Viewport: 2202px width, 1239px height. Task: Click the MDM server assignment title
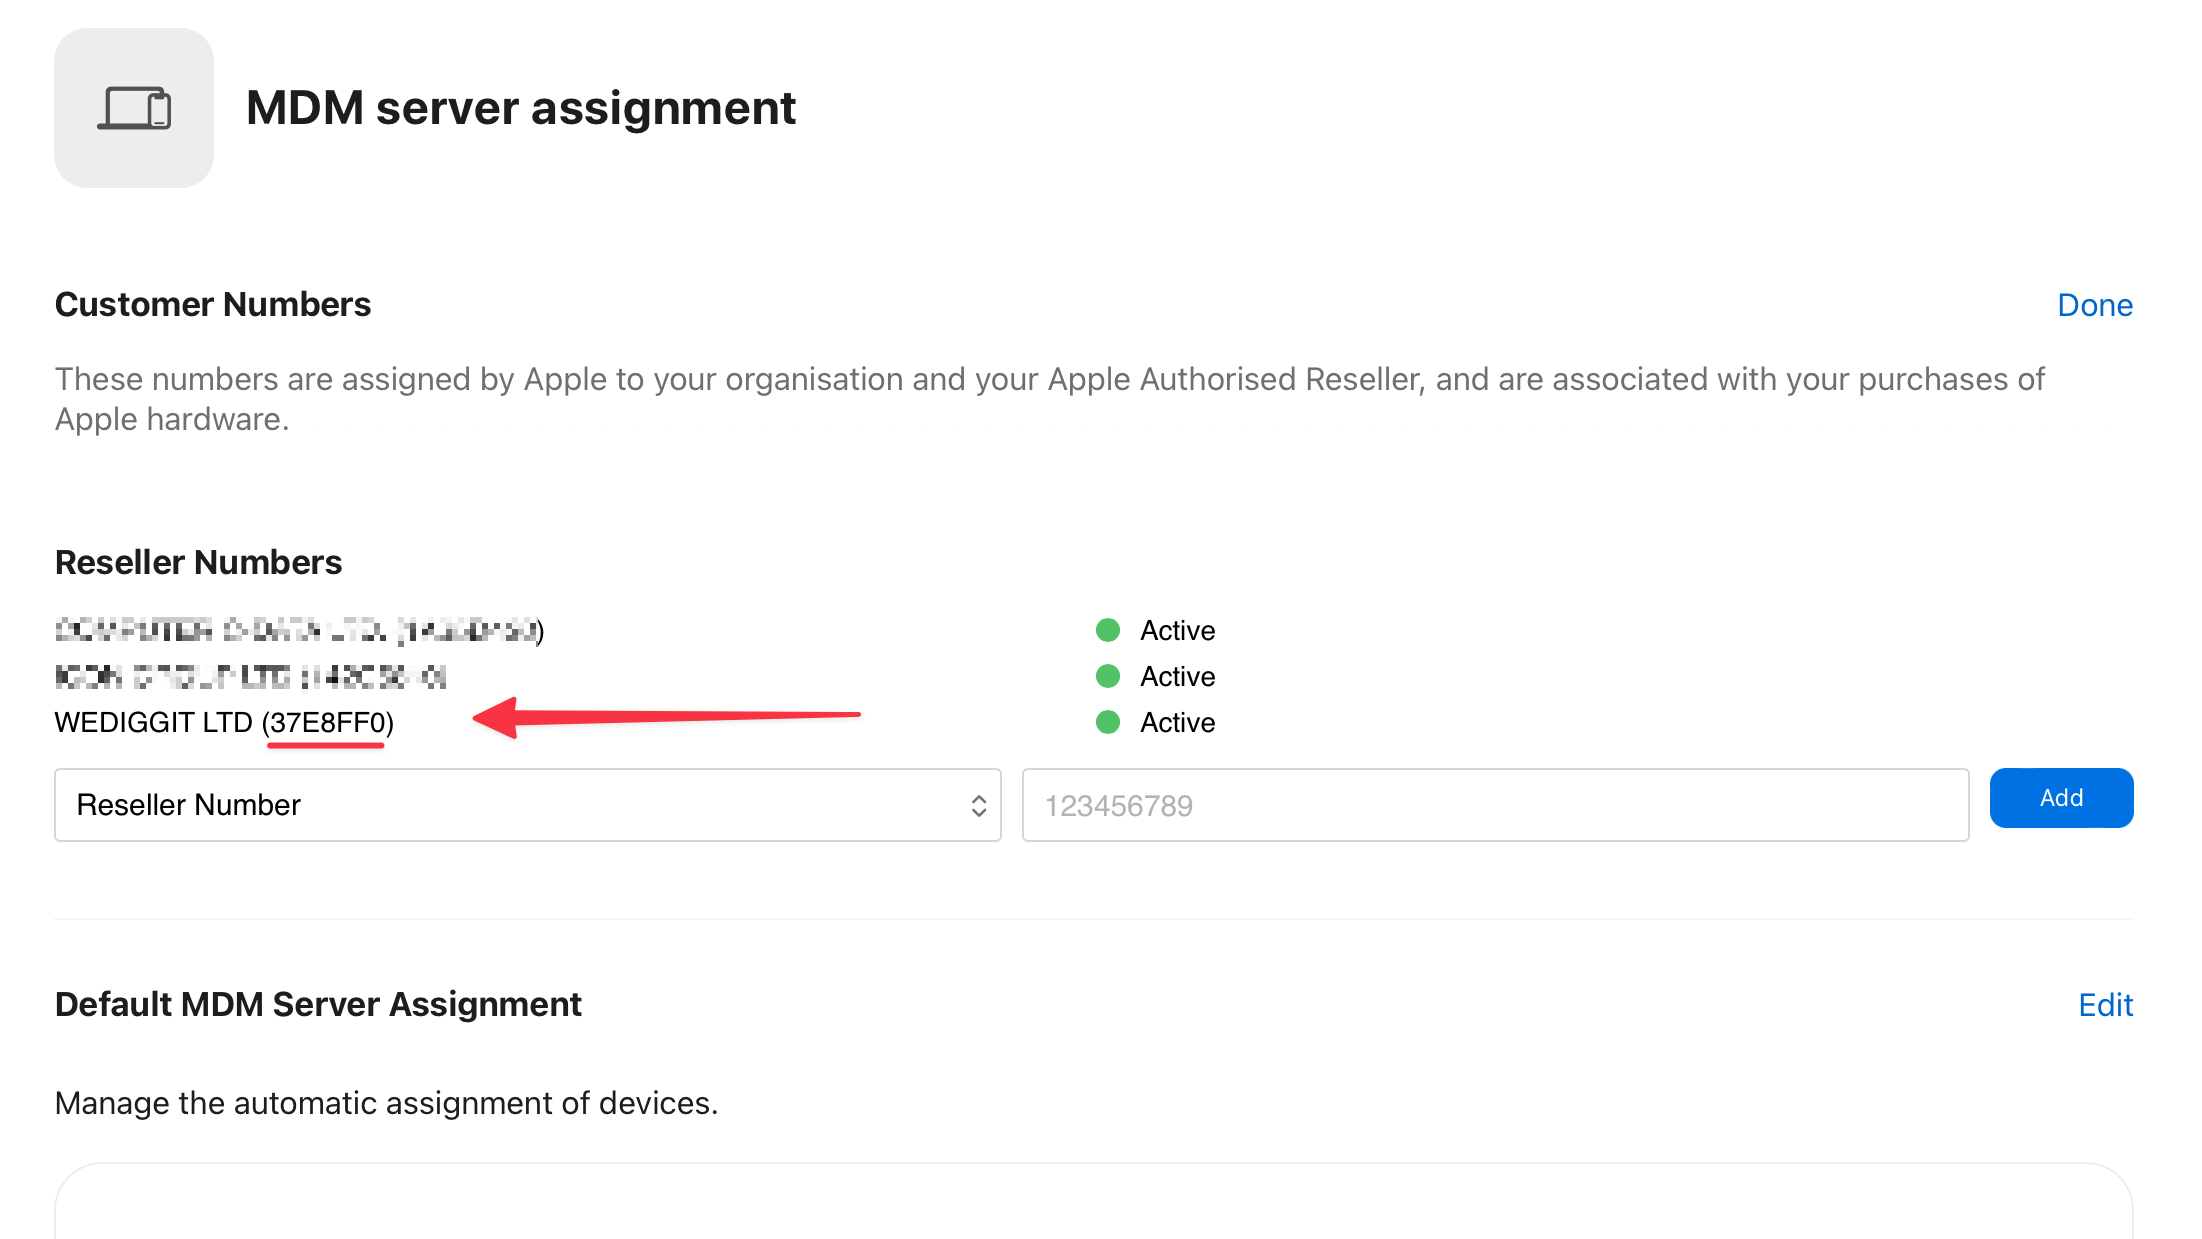tap(520, 108)
